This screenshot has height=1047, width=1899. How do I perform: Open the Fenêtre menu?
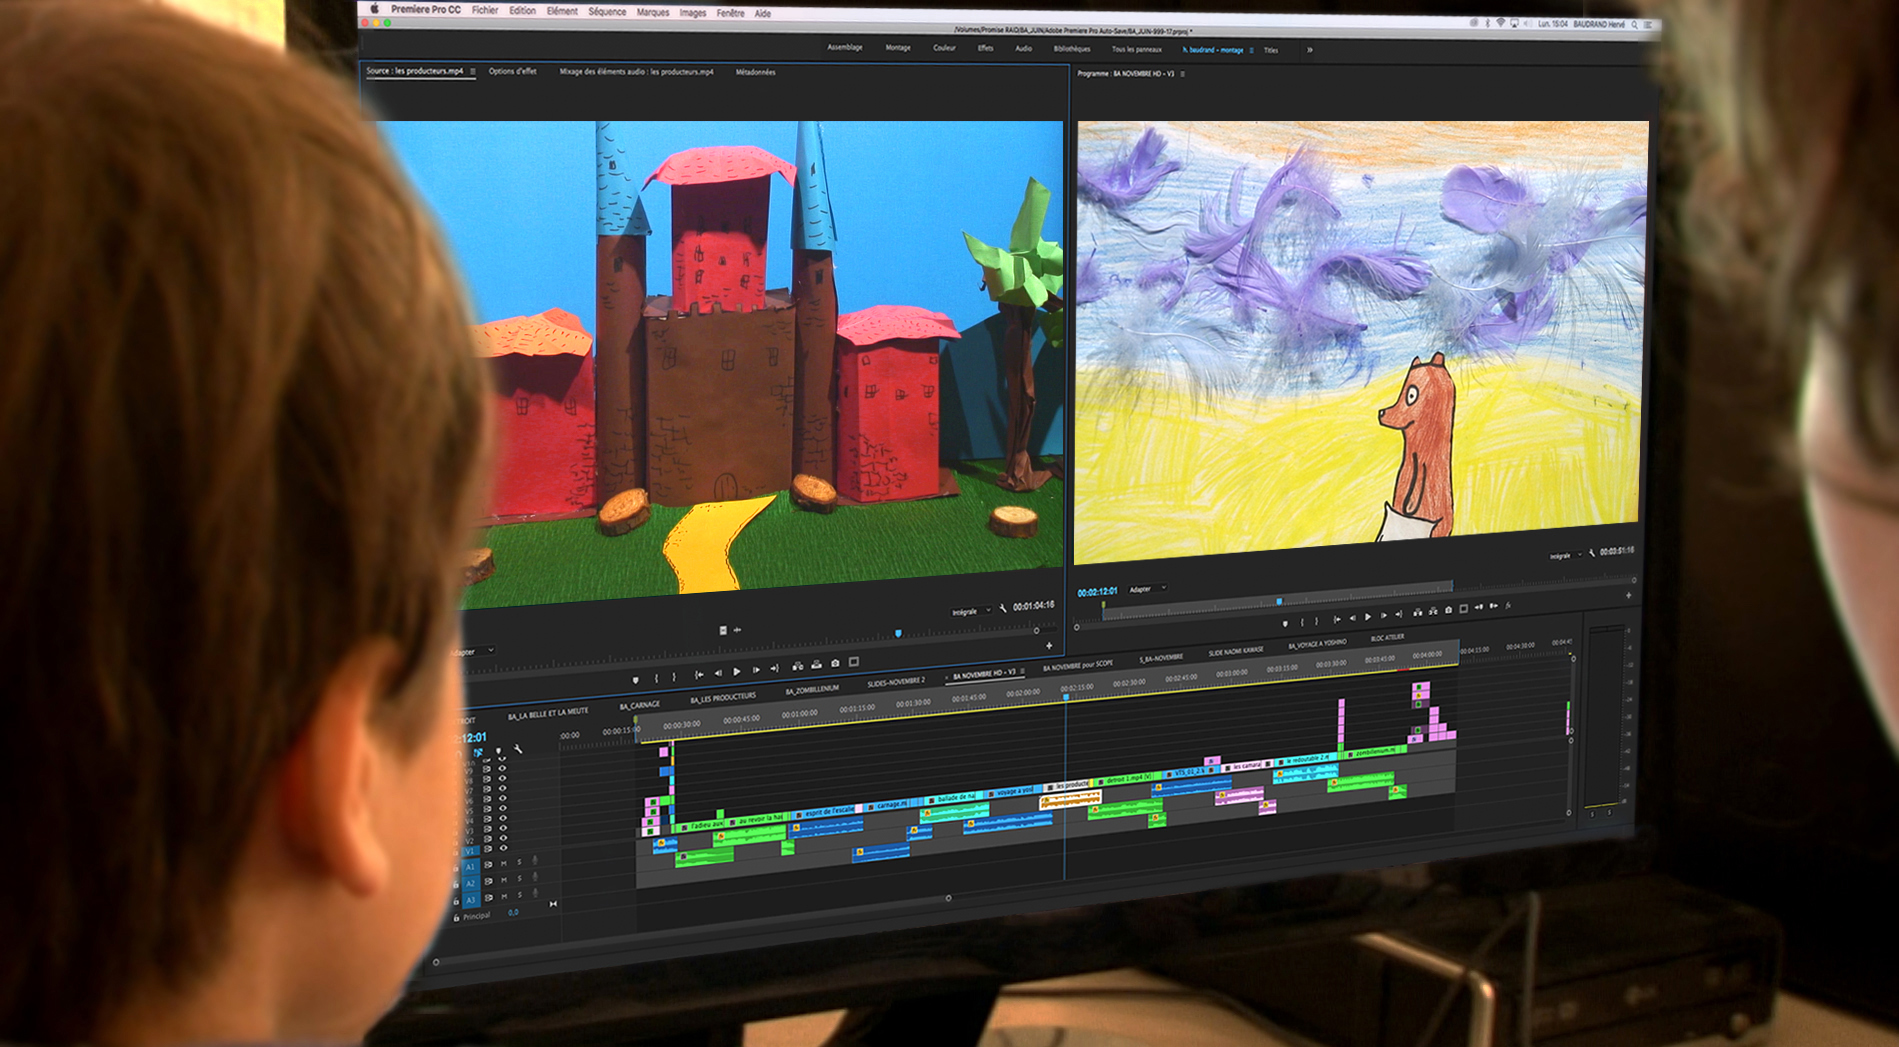tap(730, 14)
